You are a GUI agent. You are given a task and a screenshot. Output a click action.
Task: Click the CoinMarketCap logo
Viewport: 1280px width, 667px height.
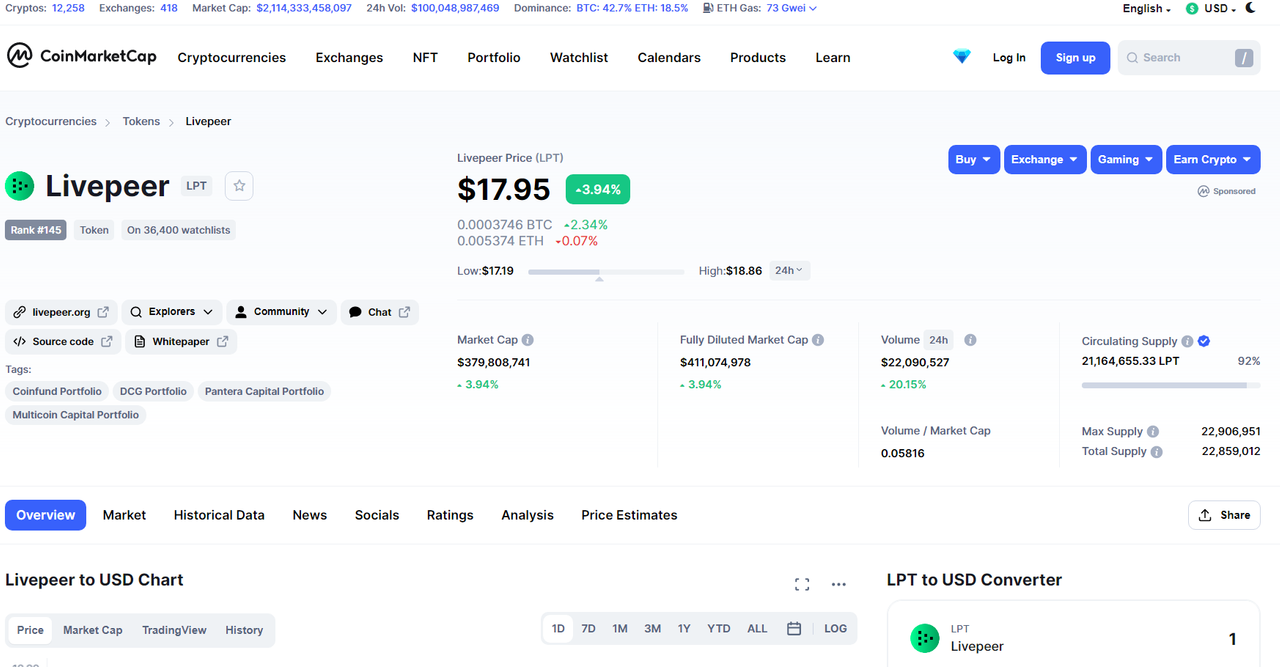pyautogui.click(x=82, y=56)
